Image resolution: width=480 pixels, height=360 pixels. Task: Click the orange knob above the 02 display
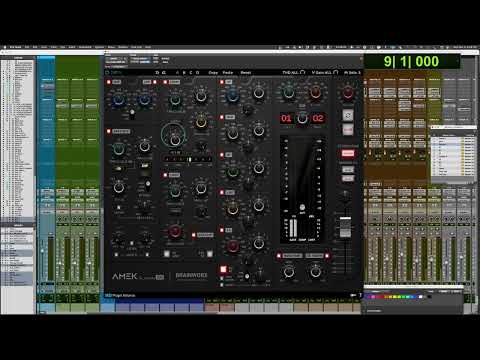(316, 93)
